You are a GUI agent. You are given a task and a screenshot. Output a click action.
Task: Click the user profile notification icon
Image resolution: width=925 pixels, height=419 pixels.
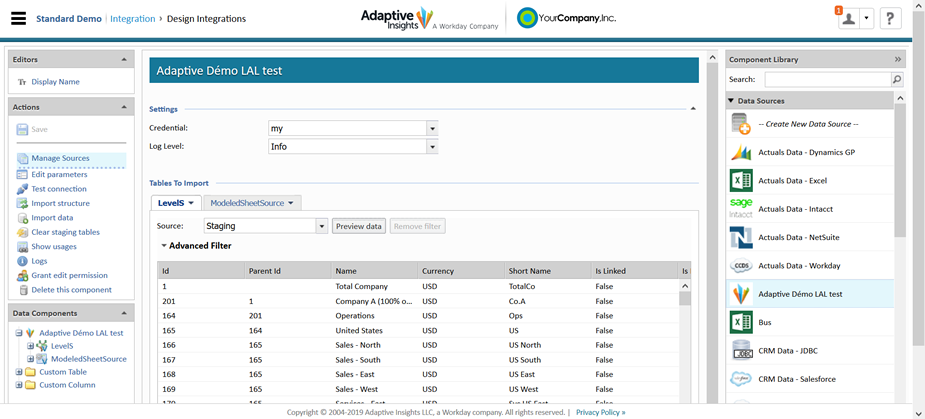click(848, 19)
